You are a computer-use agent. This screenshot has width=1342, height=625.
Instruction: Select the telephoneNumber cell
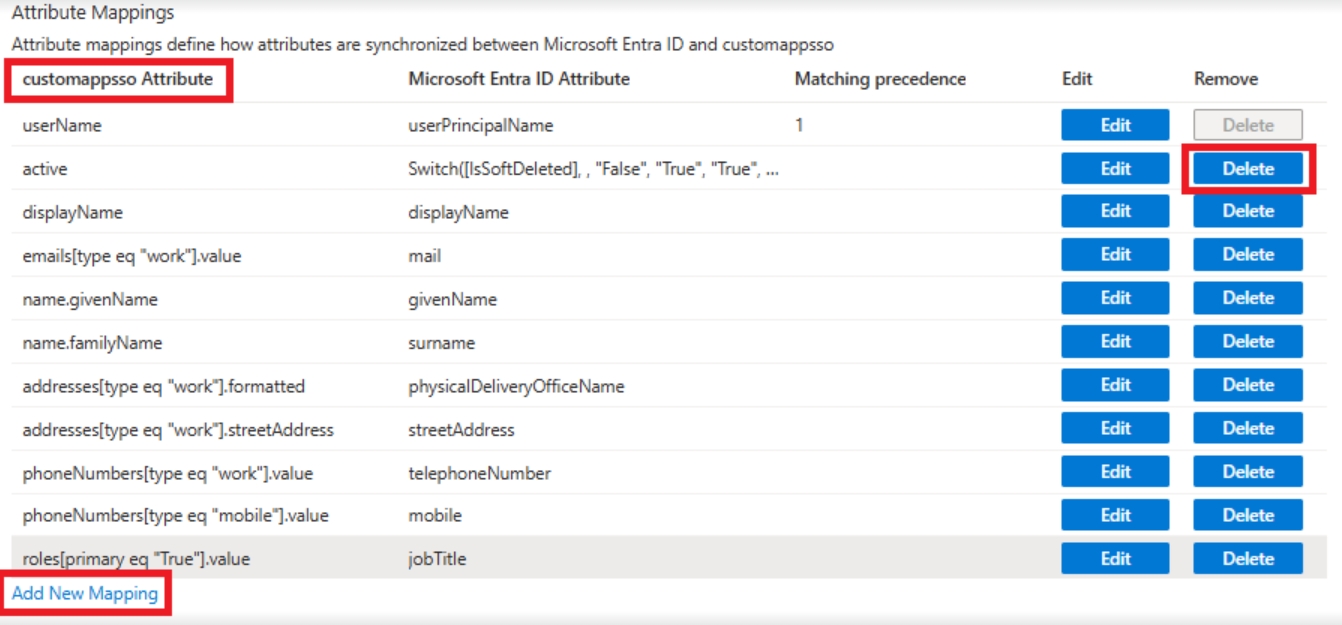click(x=480, y=473)
